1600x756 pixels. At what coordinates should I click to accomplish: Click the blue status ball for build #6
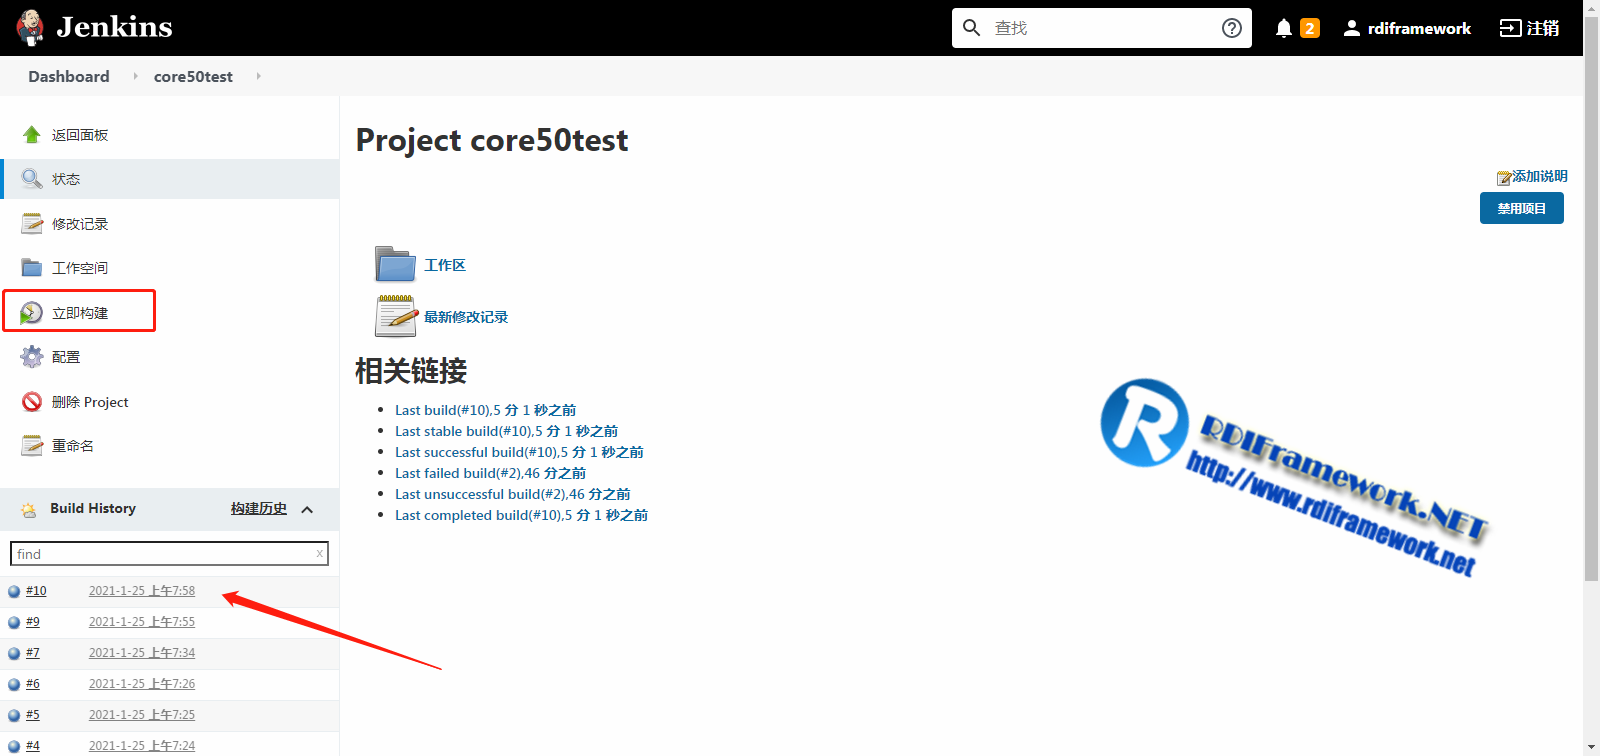pyautogui.click(x=14, y=685)
